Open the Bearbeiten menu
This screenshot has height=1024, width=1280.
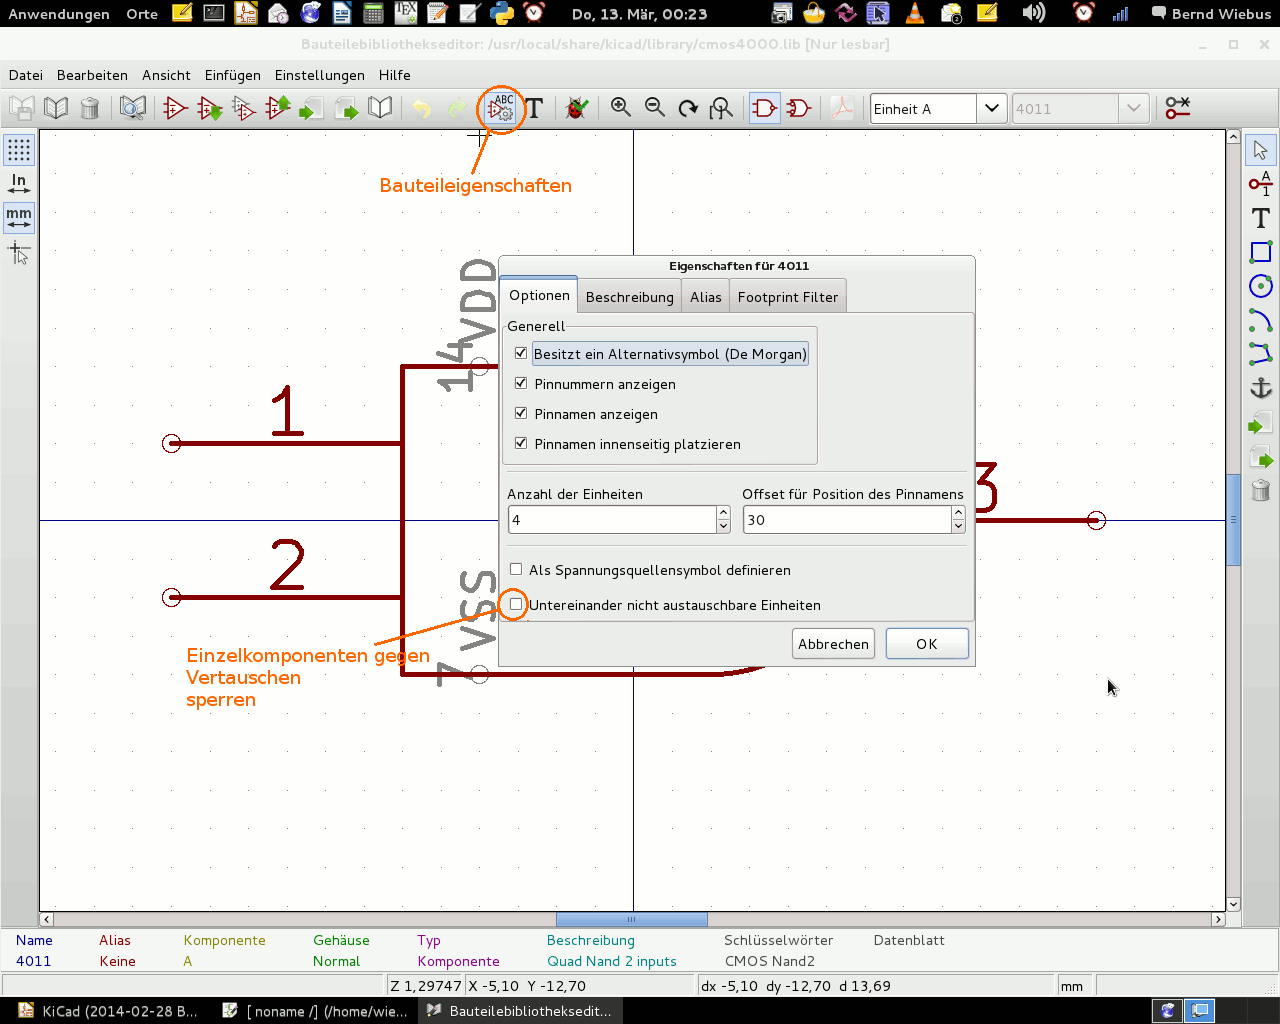[x=92, y=75]
